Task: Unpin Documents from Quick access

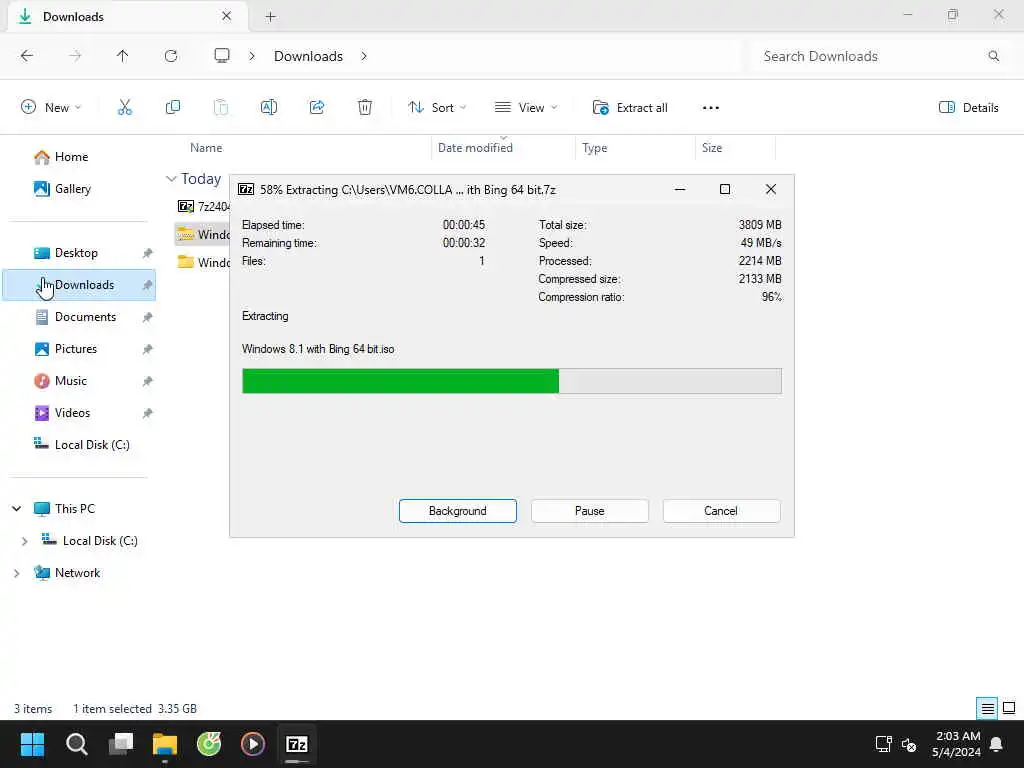Action: [x=148, y=317]
